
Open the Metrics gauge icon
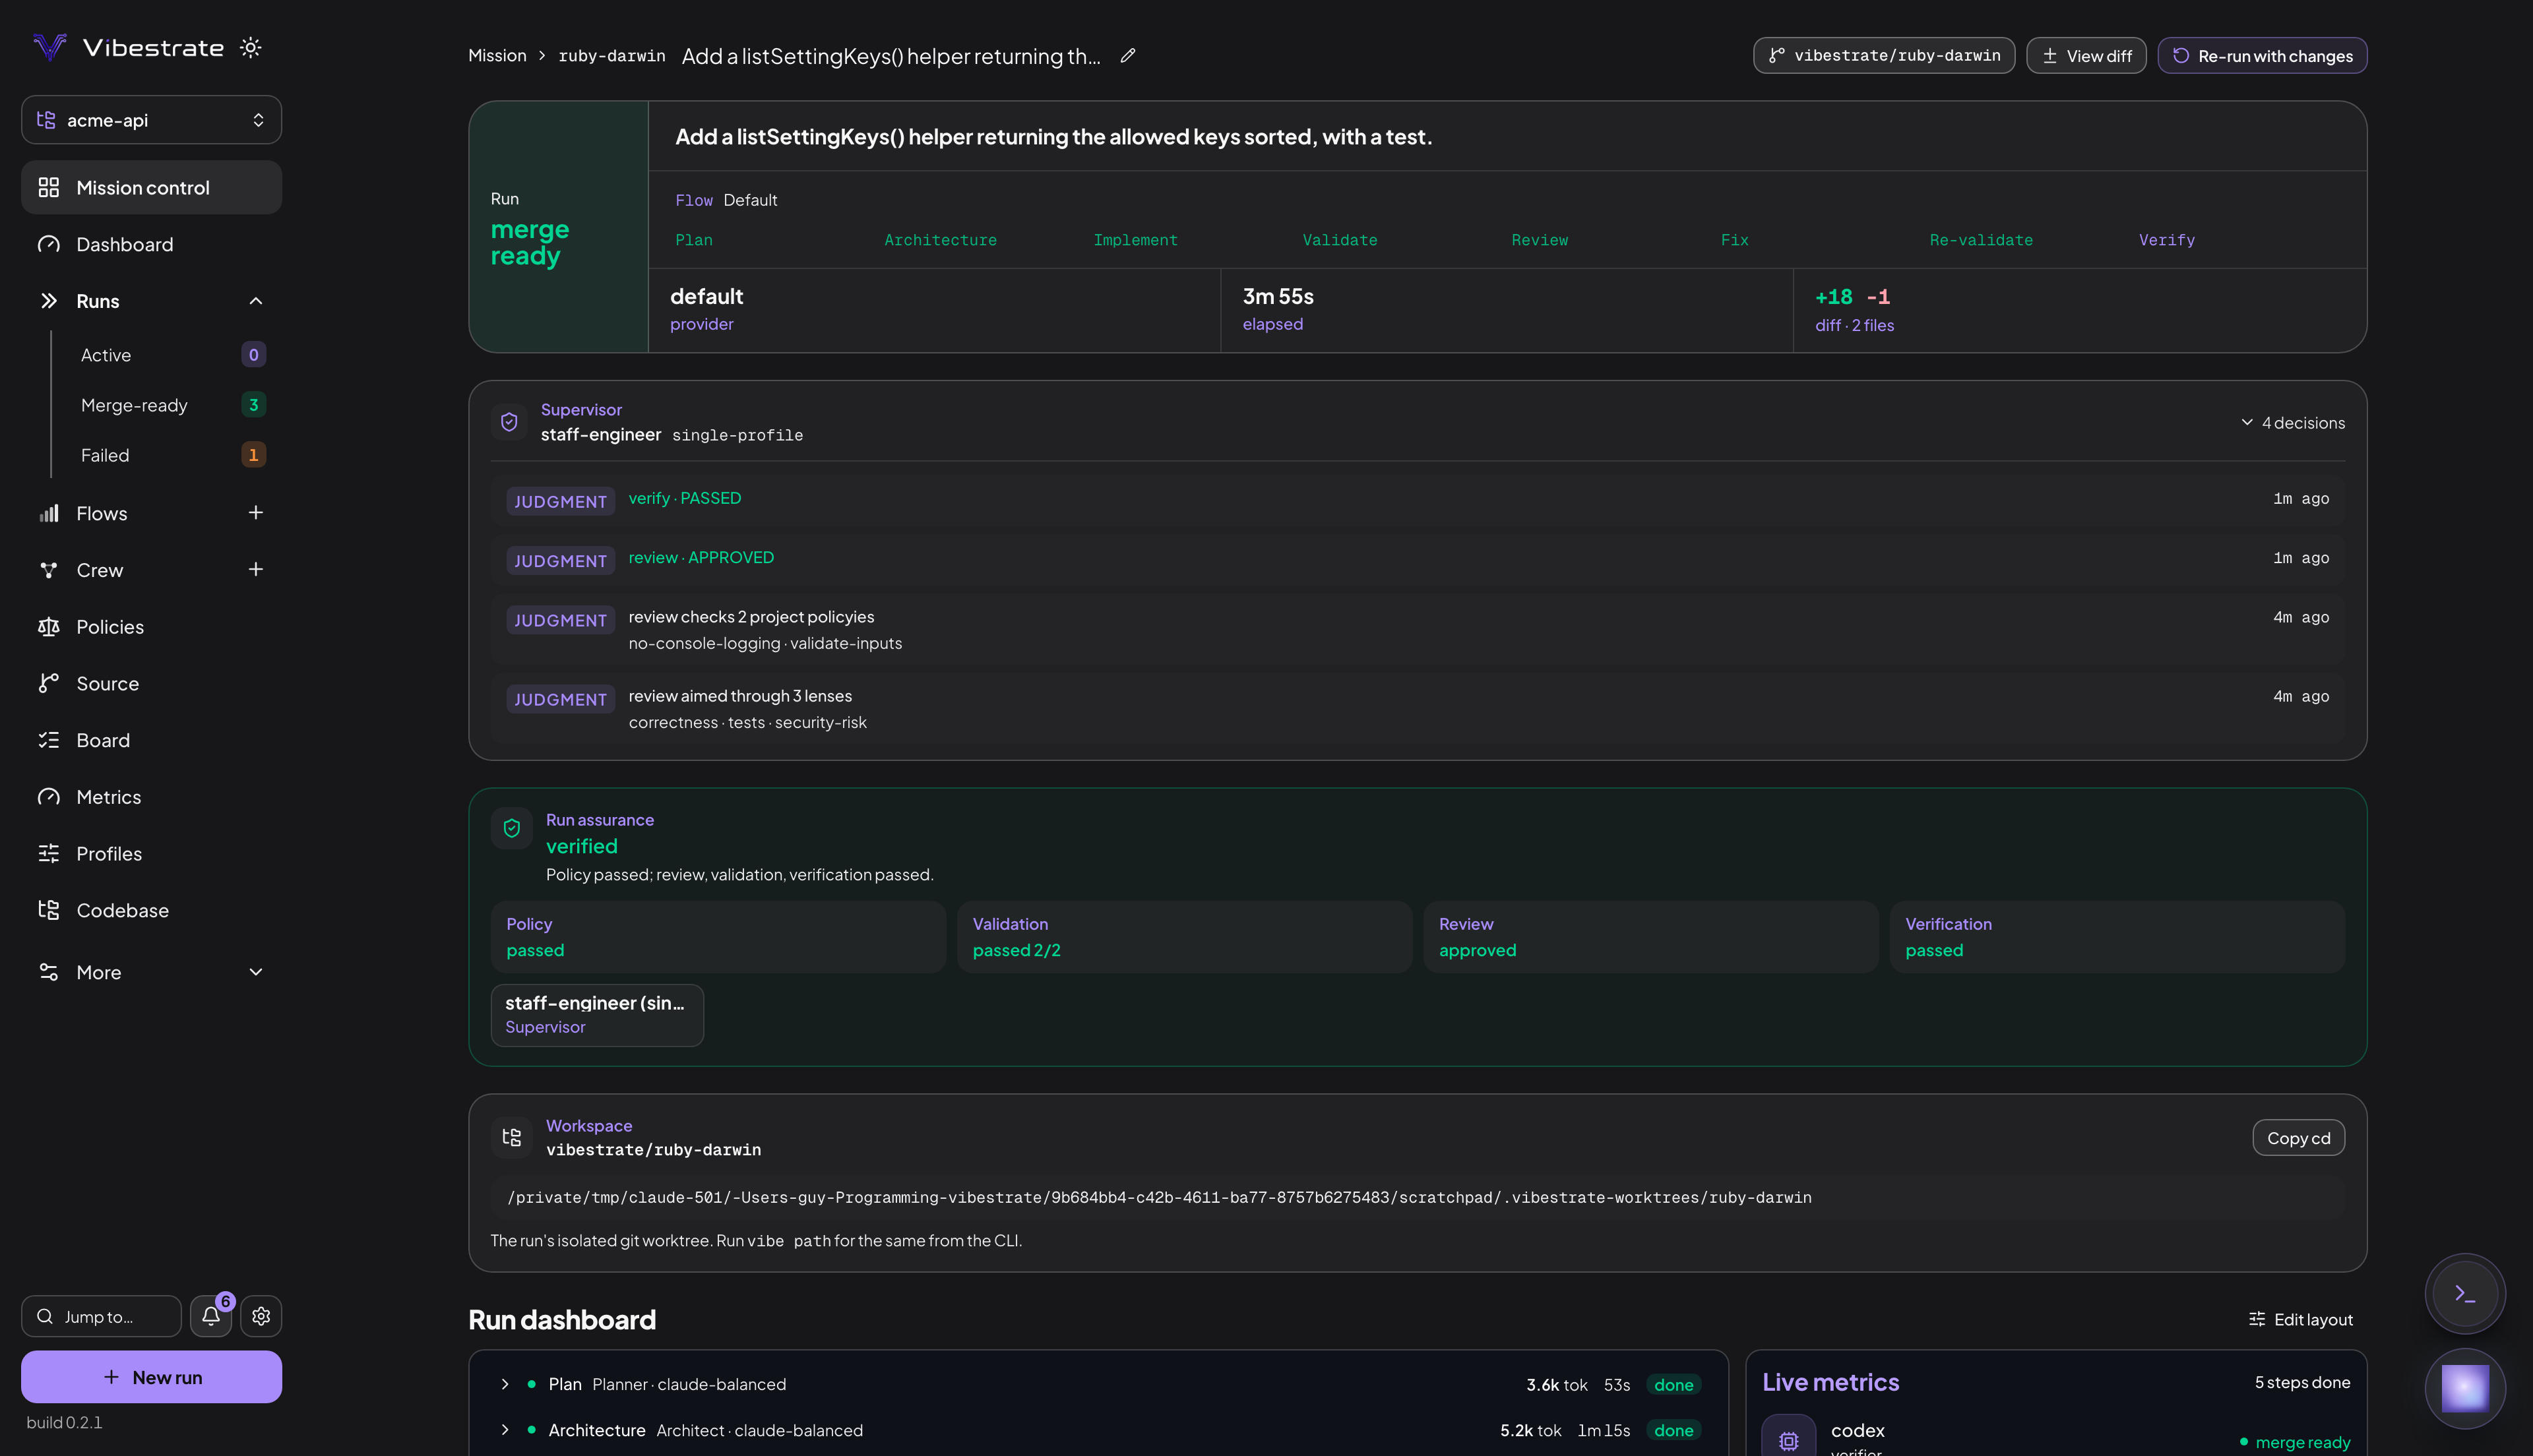tap(48, 797)
